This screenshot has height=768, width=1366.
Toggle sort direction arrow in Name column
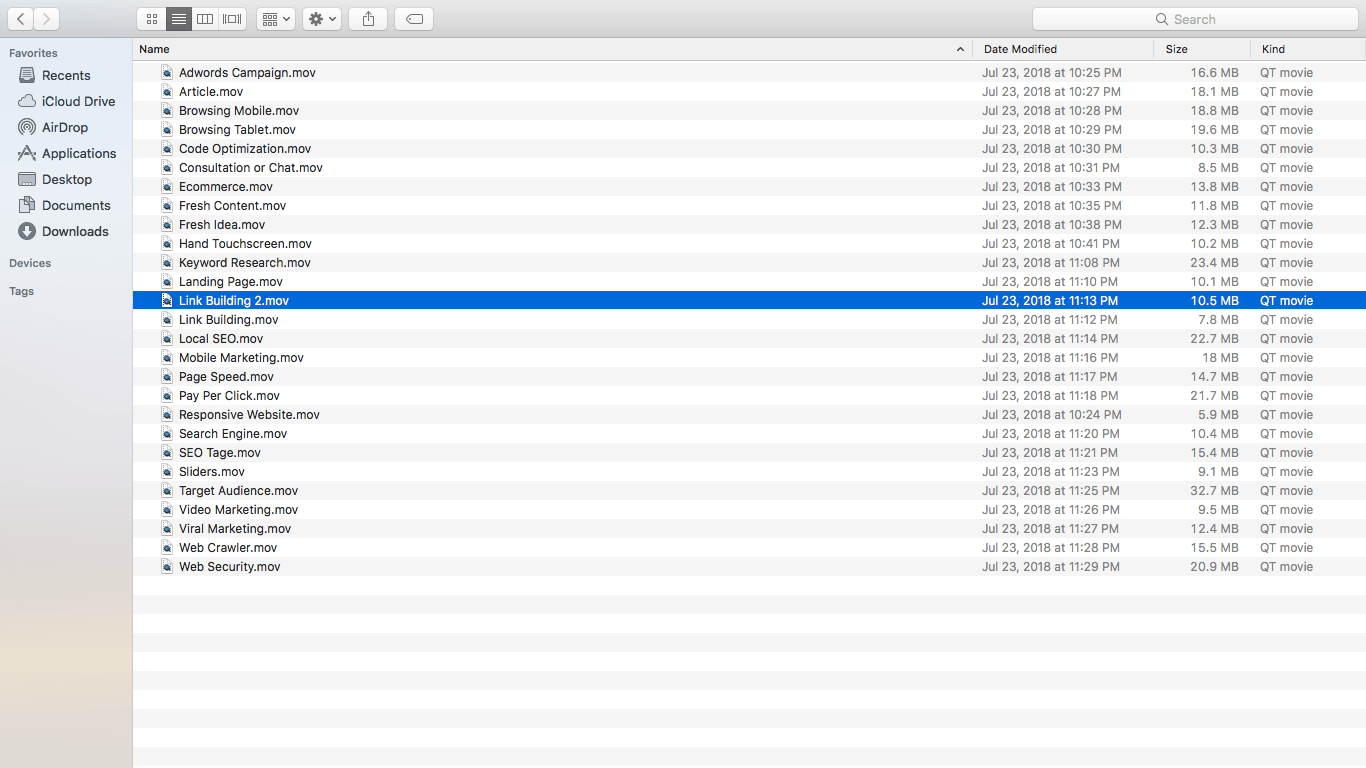tap(960, 49)
